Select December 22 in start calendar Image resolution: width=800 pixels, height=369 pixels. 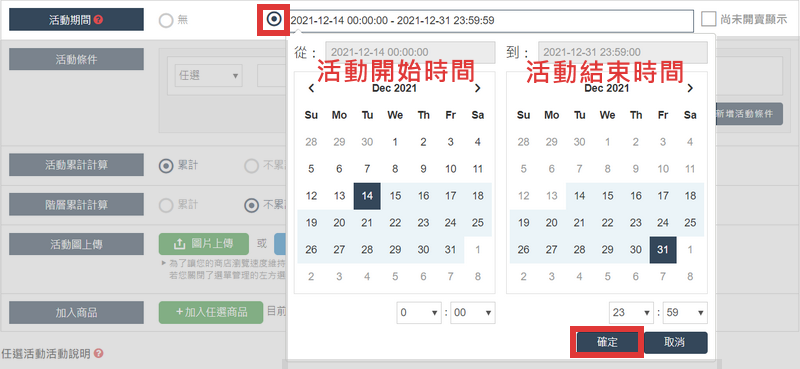[395, 223]
